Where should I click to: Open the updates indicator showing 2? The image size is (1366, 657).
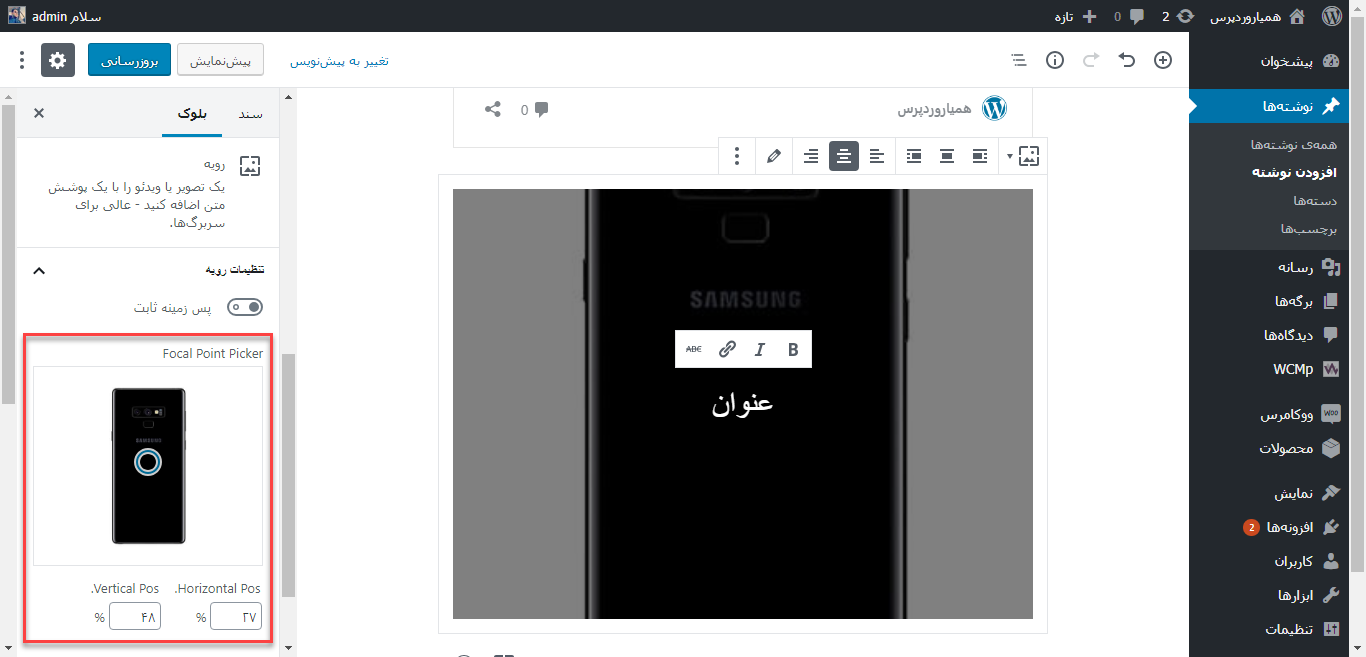pyautogui.click(x=1177, y=16)
